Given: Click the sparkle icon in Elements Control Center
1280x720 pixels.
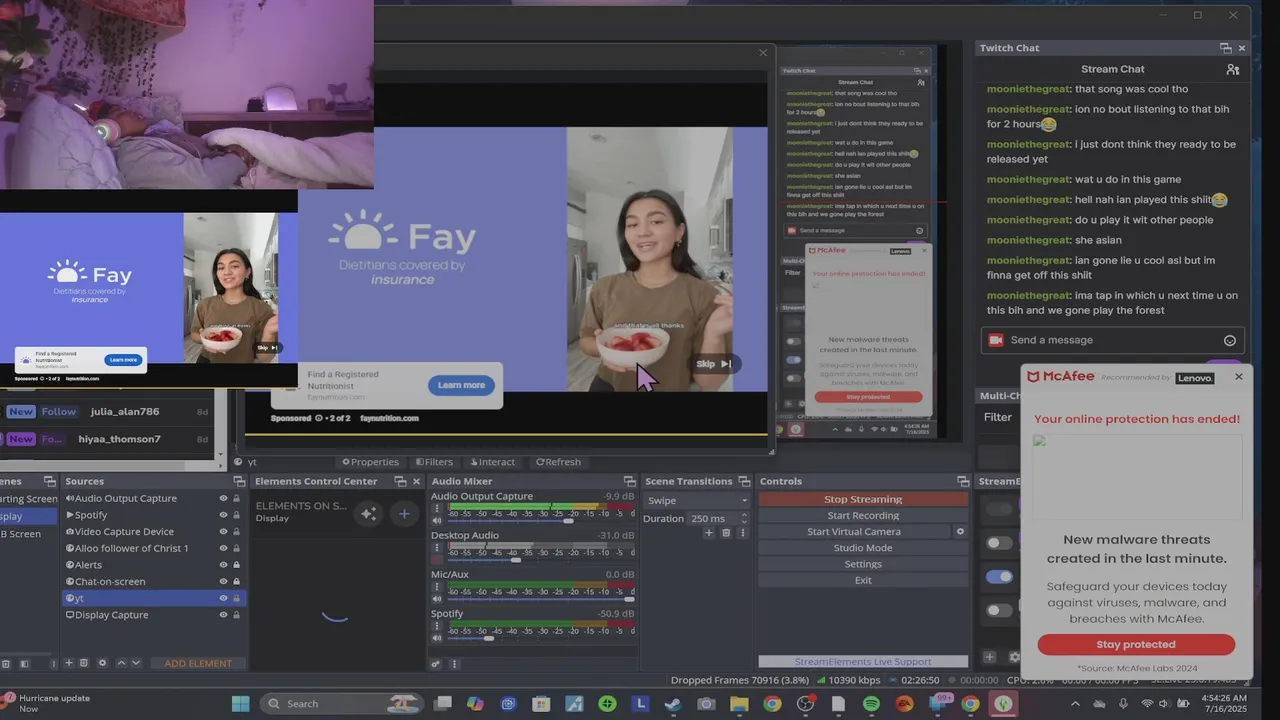Looking at the screenshot, I should click(368, 513).
